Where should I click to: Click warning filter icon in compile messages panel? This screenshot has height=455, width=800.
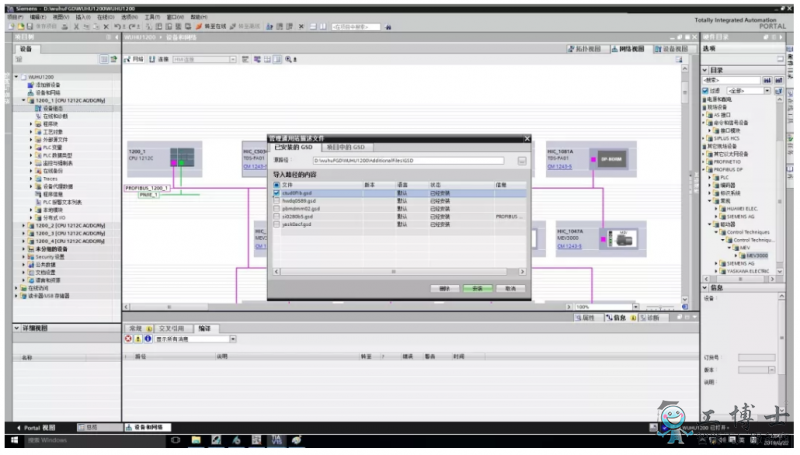pos(138,339)
